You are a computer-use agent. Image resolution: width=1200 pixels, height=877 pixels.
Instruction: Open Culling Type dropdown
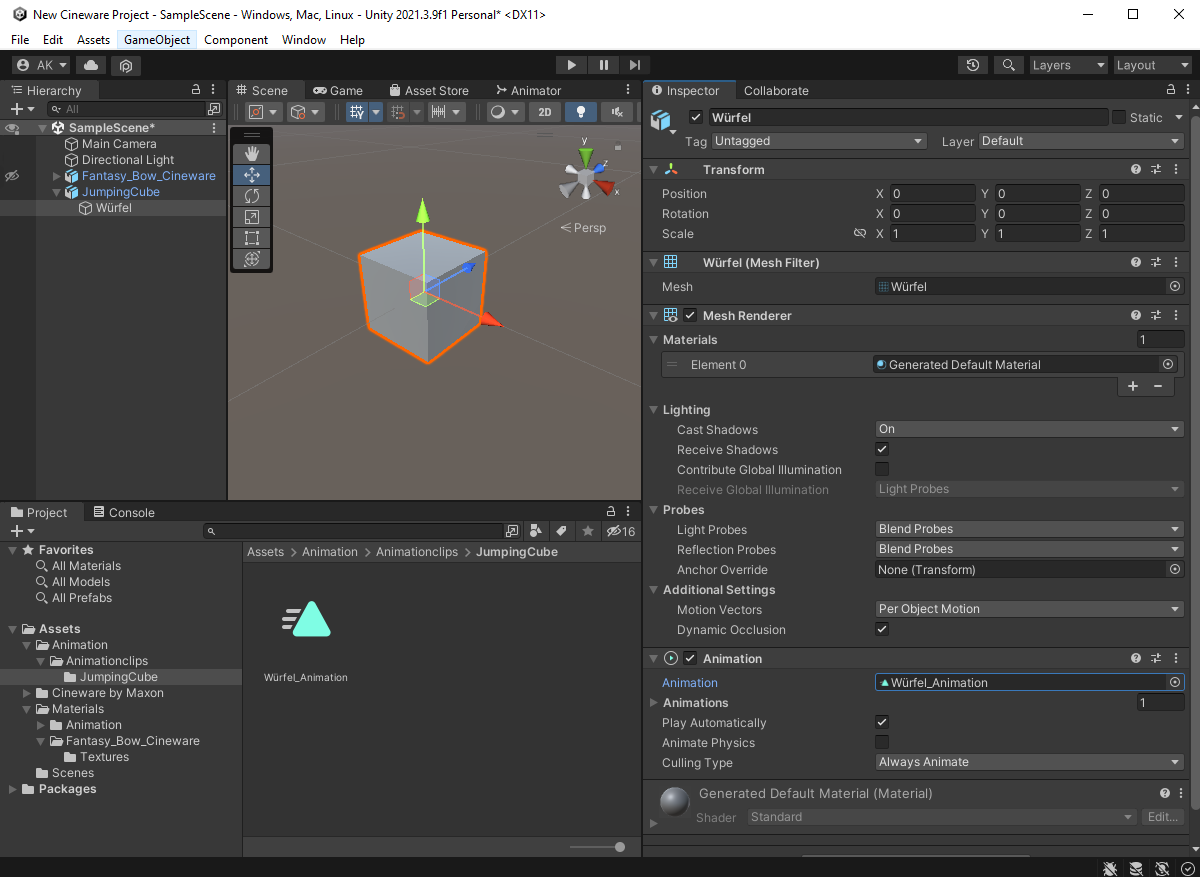pyautogui.click(x=1030, y=762)
